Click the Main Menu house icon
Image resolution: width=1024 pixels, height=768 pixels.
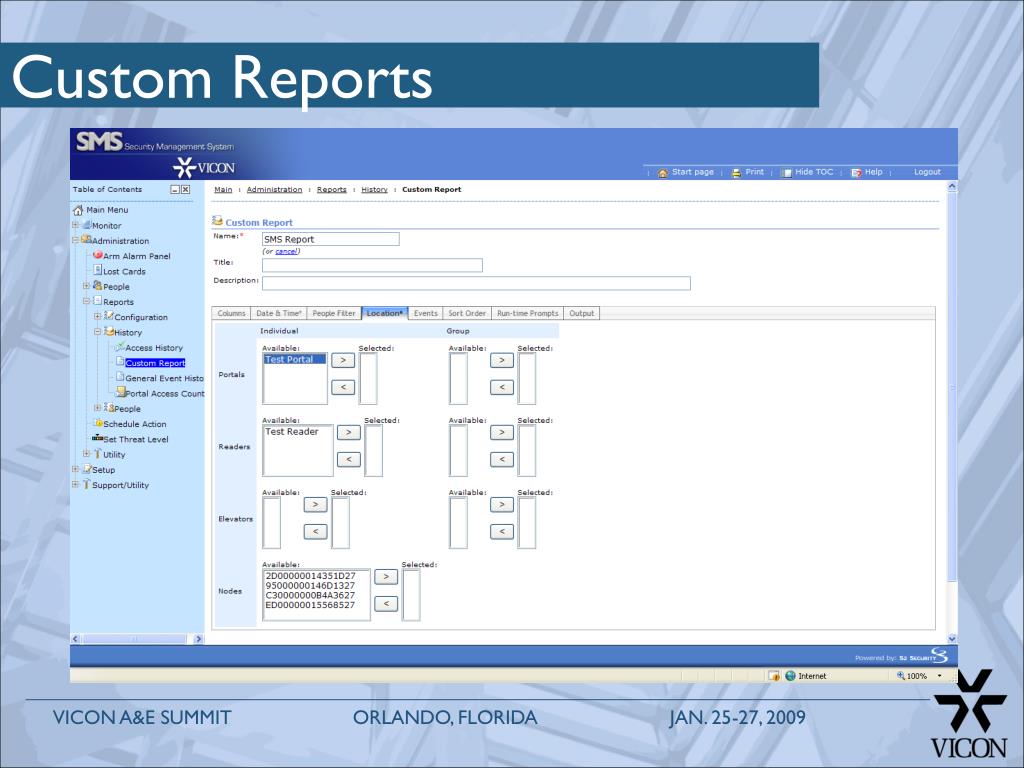click(x=78, y=210)
